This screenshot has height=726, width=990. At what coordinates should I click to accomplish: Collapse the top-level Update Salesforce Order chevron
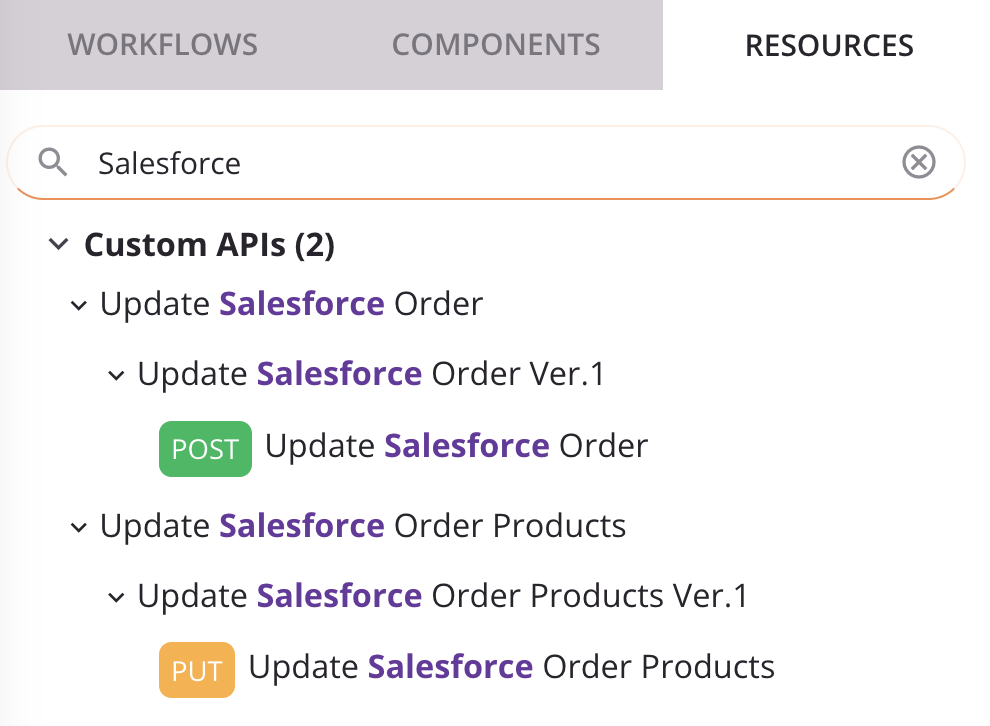79,305
